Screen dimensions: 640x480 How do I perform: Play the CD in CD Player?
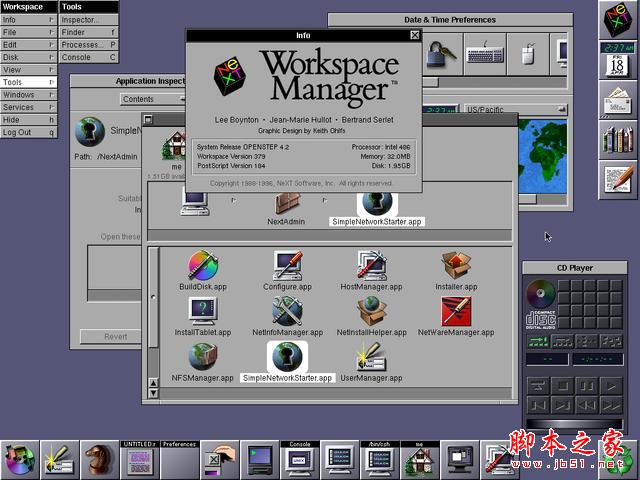[611, 385]
